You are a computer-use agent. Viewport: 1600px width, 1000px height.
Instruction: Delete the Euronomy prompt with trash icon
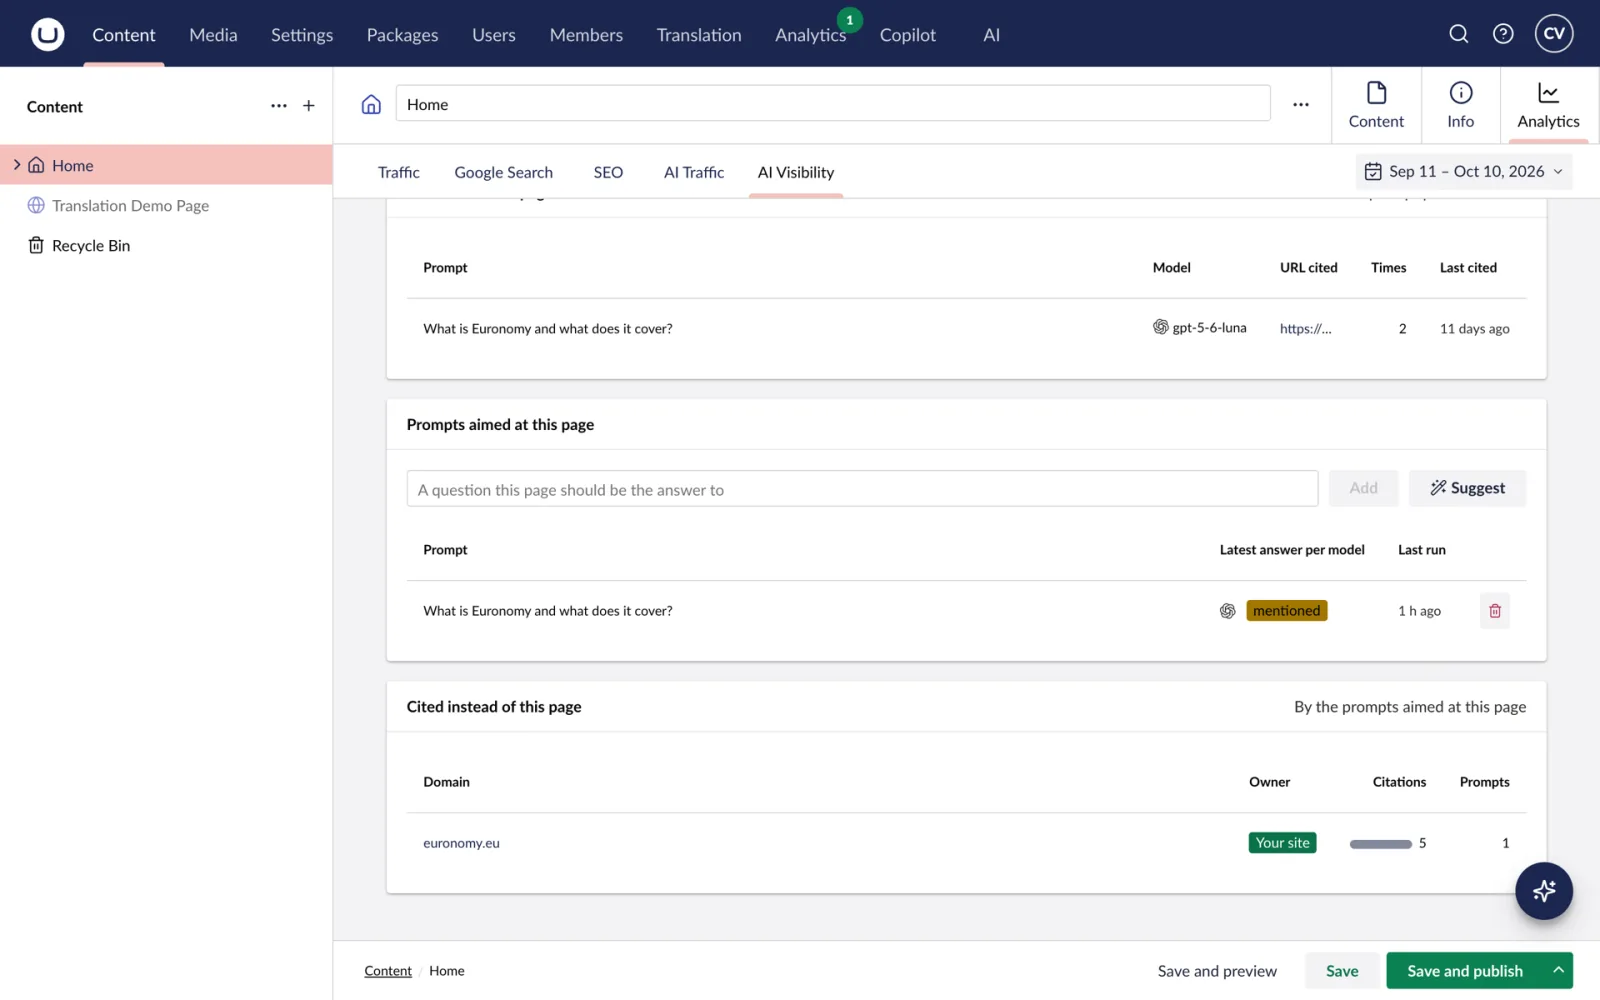coord(1495,611)
